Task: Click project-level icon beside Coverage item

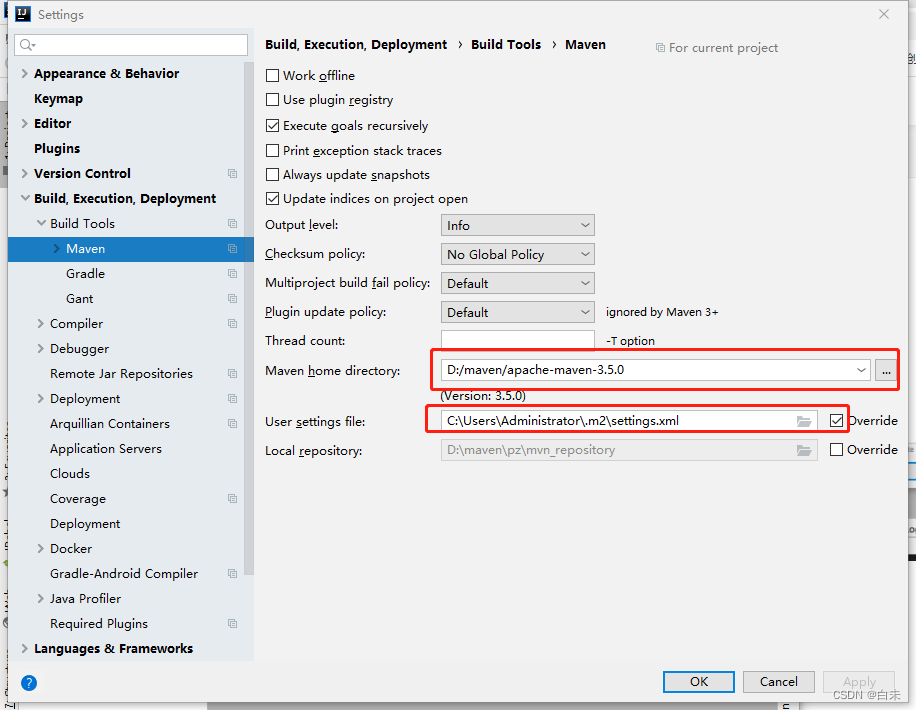Action: pos(232,499)
